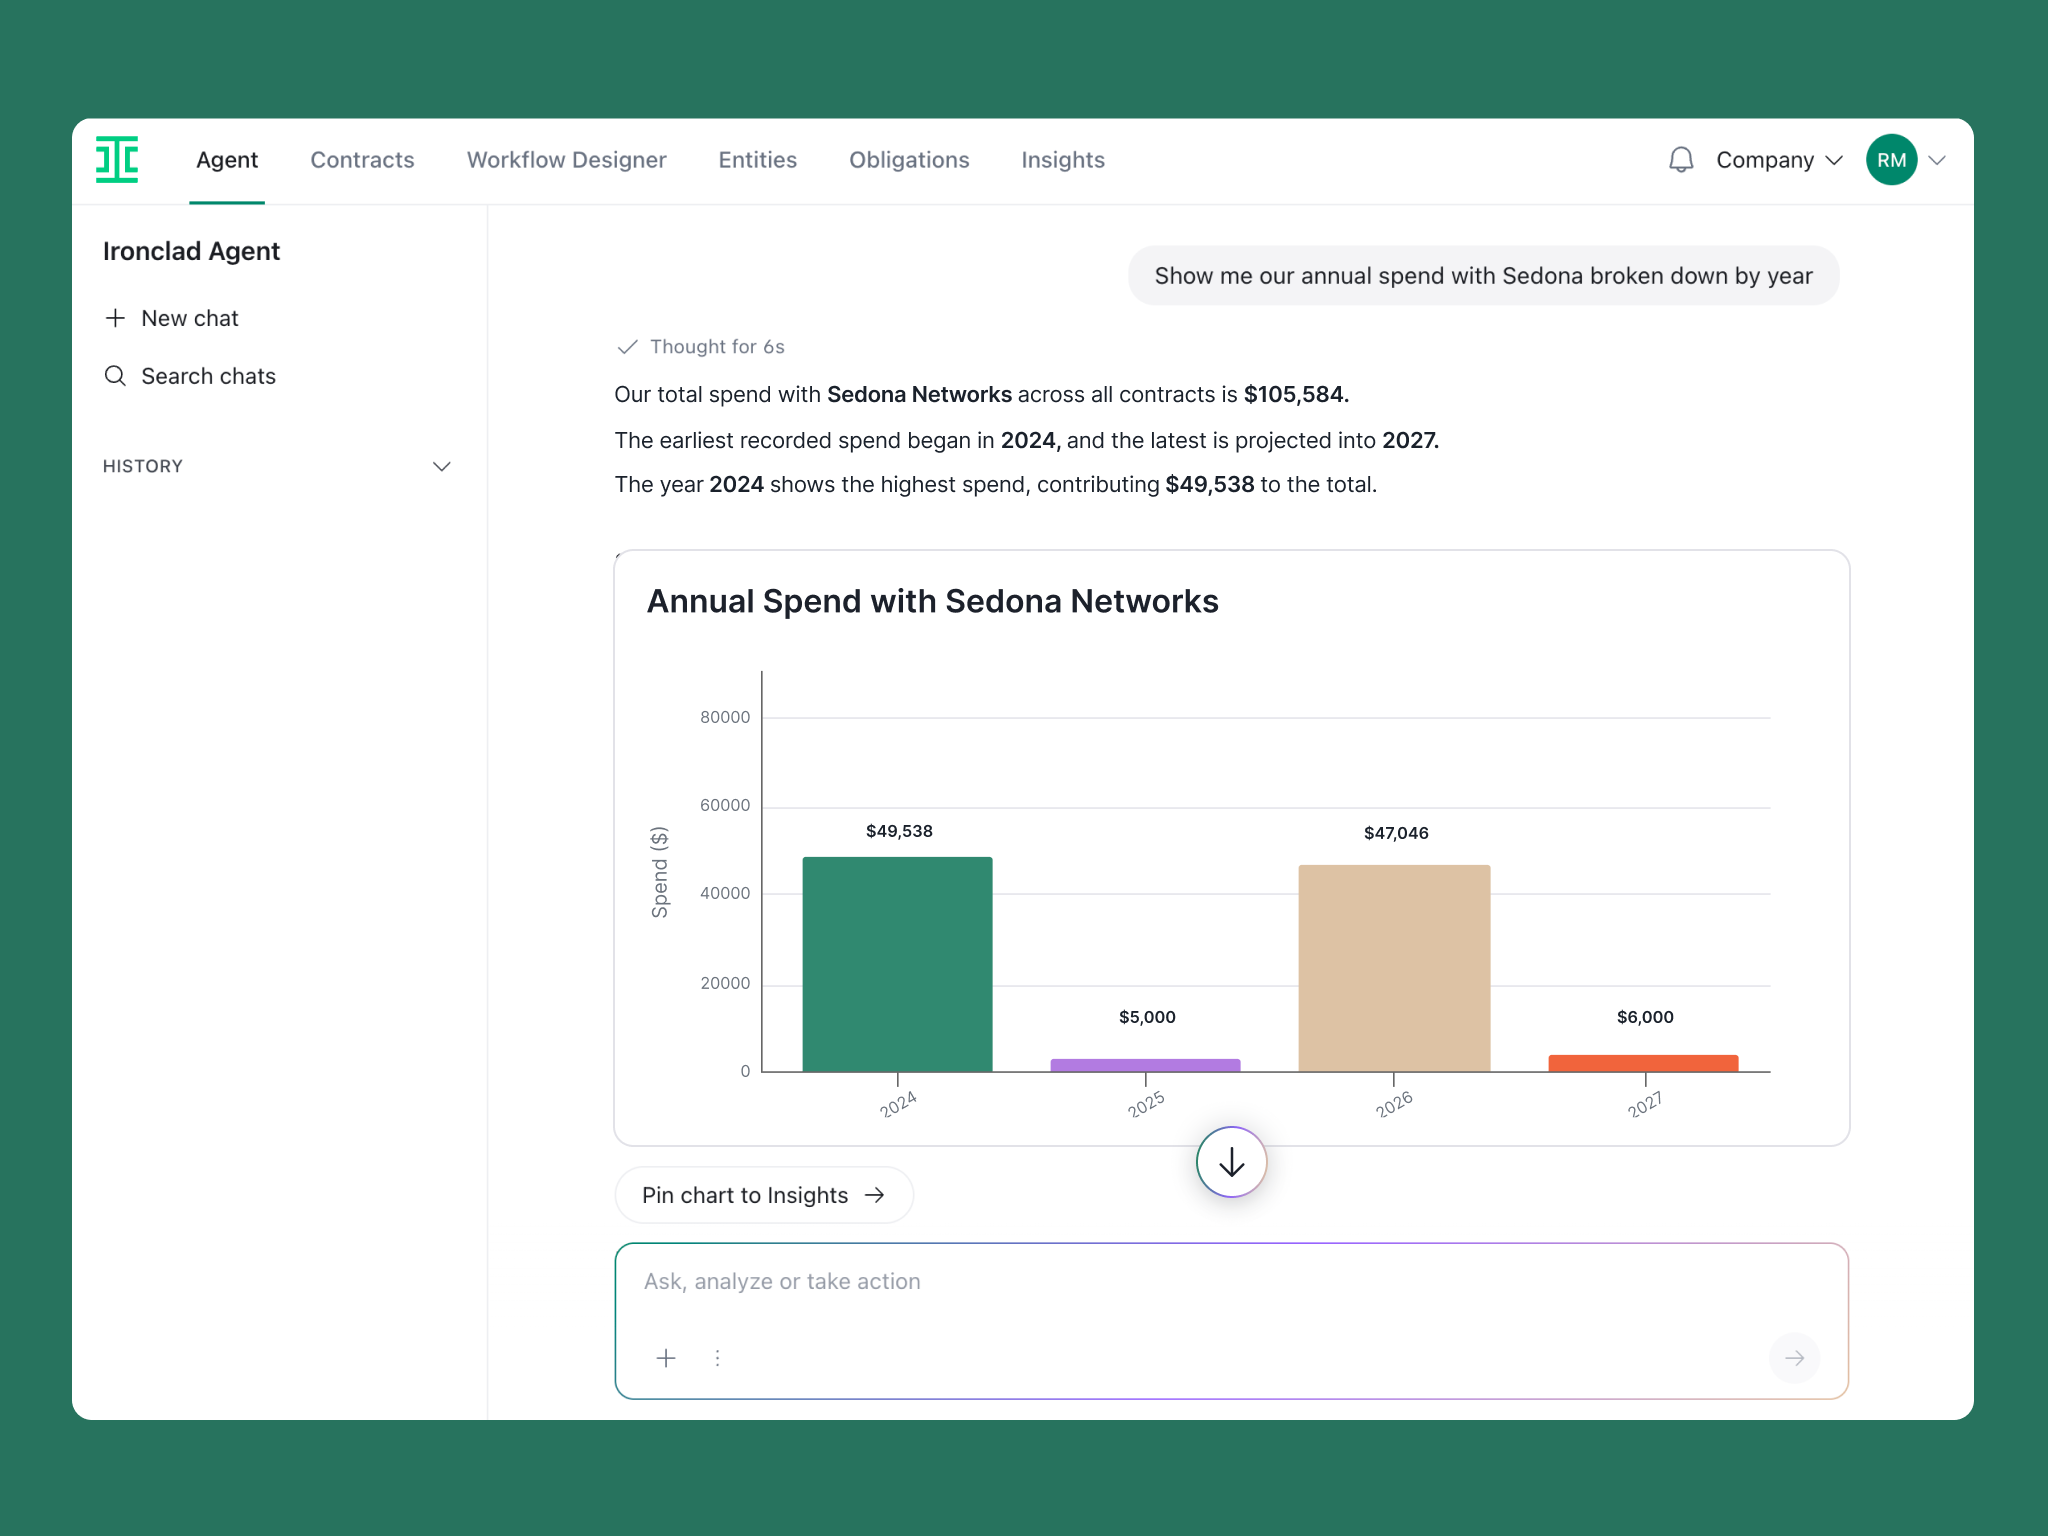Start a New chat
The image size is (2048, 1536).
coord(172,318)
